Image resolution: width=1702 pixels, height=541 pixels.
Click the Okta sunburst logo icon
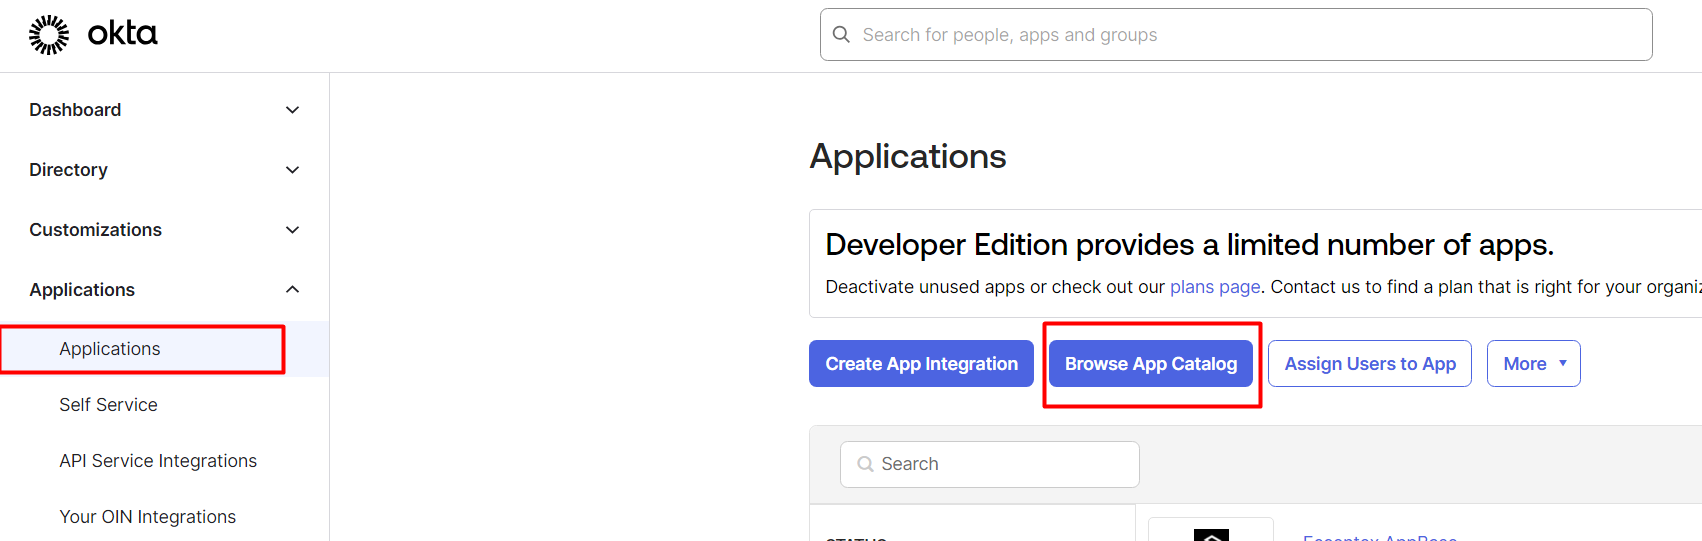pos(49,35)
